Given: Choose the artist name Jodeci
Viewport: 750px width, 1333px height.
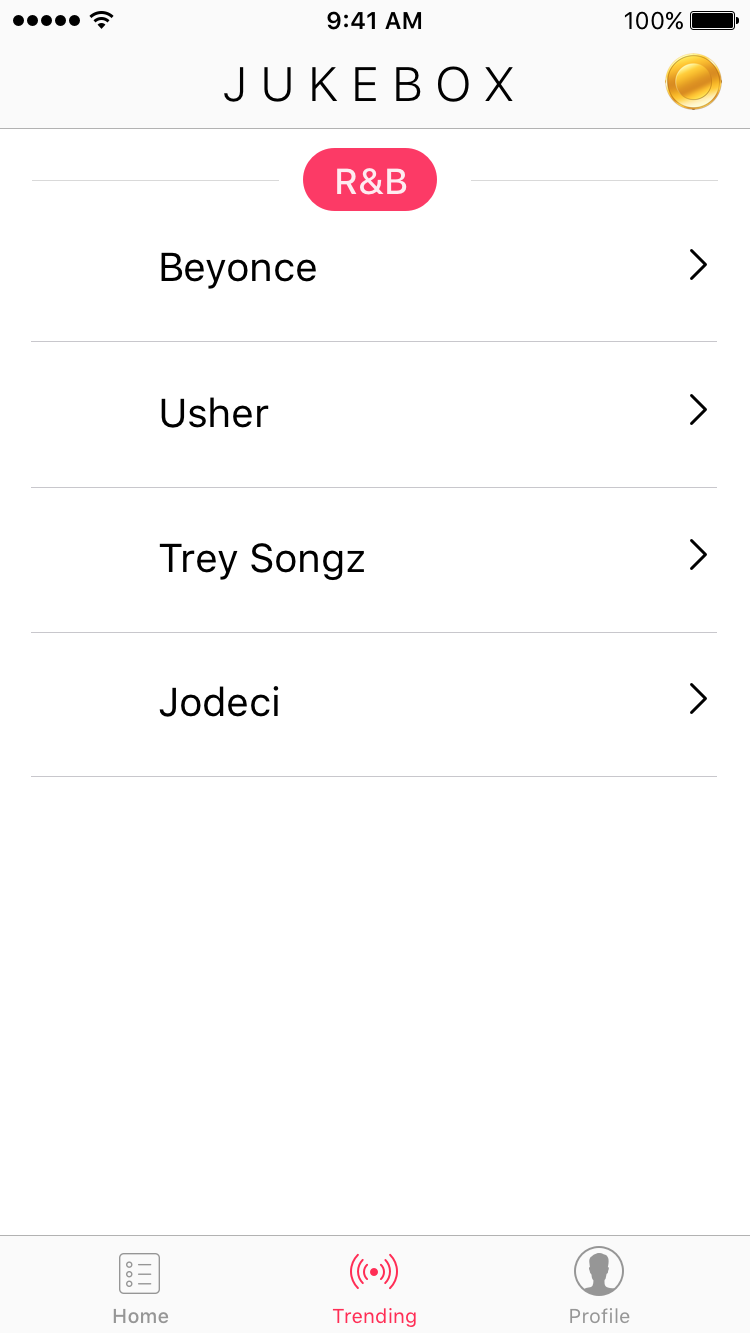Looking at the screenshot, I should coord(220,702).
